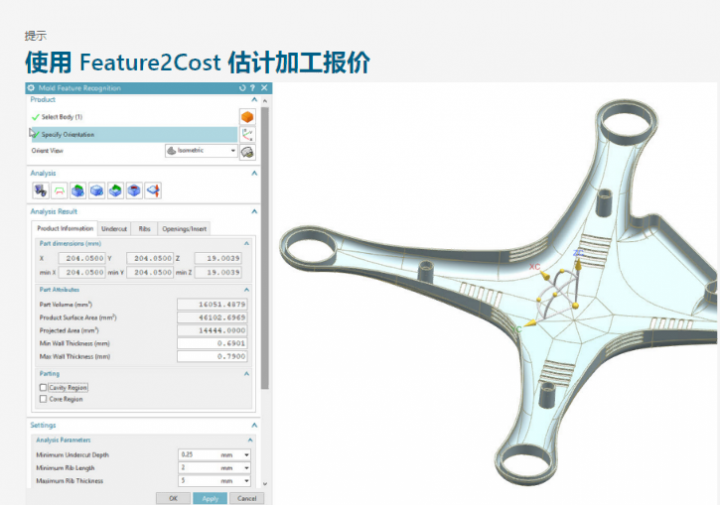Click the 'Orient View' label

pos(47,151)
